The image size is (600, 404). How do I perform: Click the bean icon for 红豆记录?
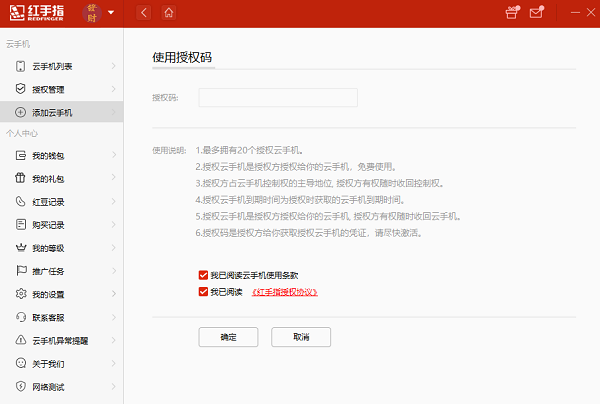20,201
